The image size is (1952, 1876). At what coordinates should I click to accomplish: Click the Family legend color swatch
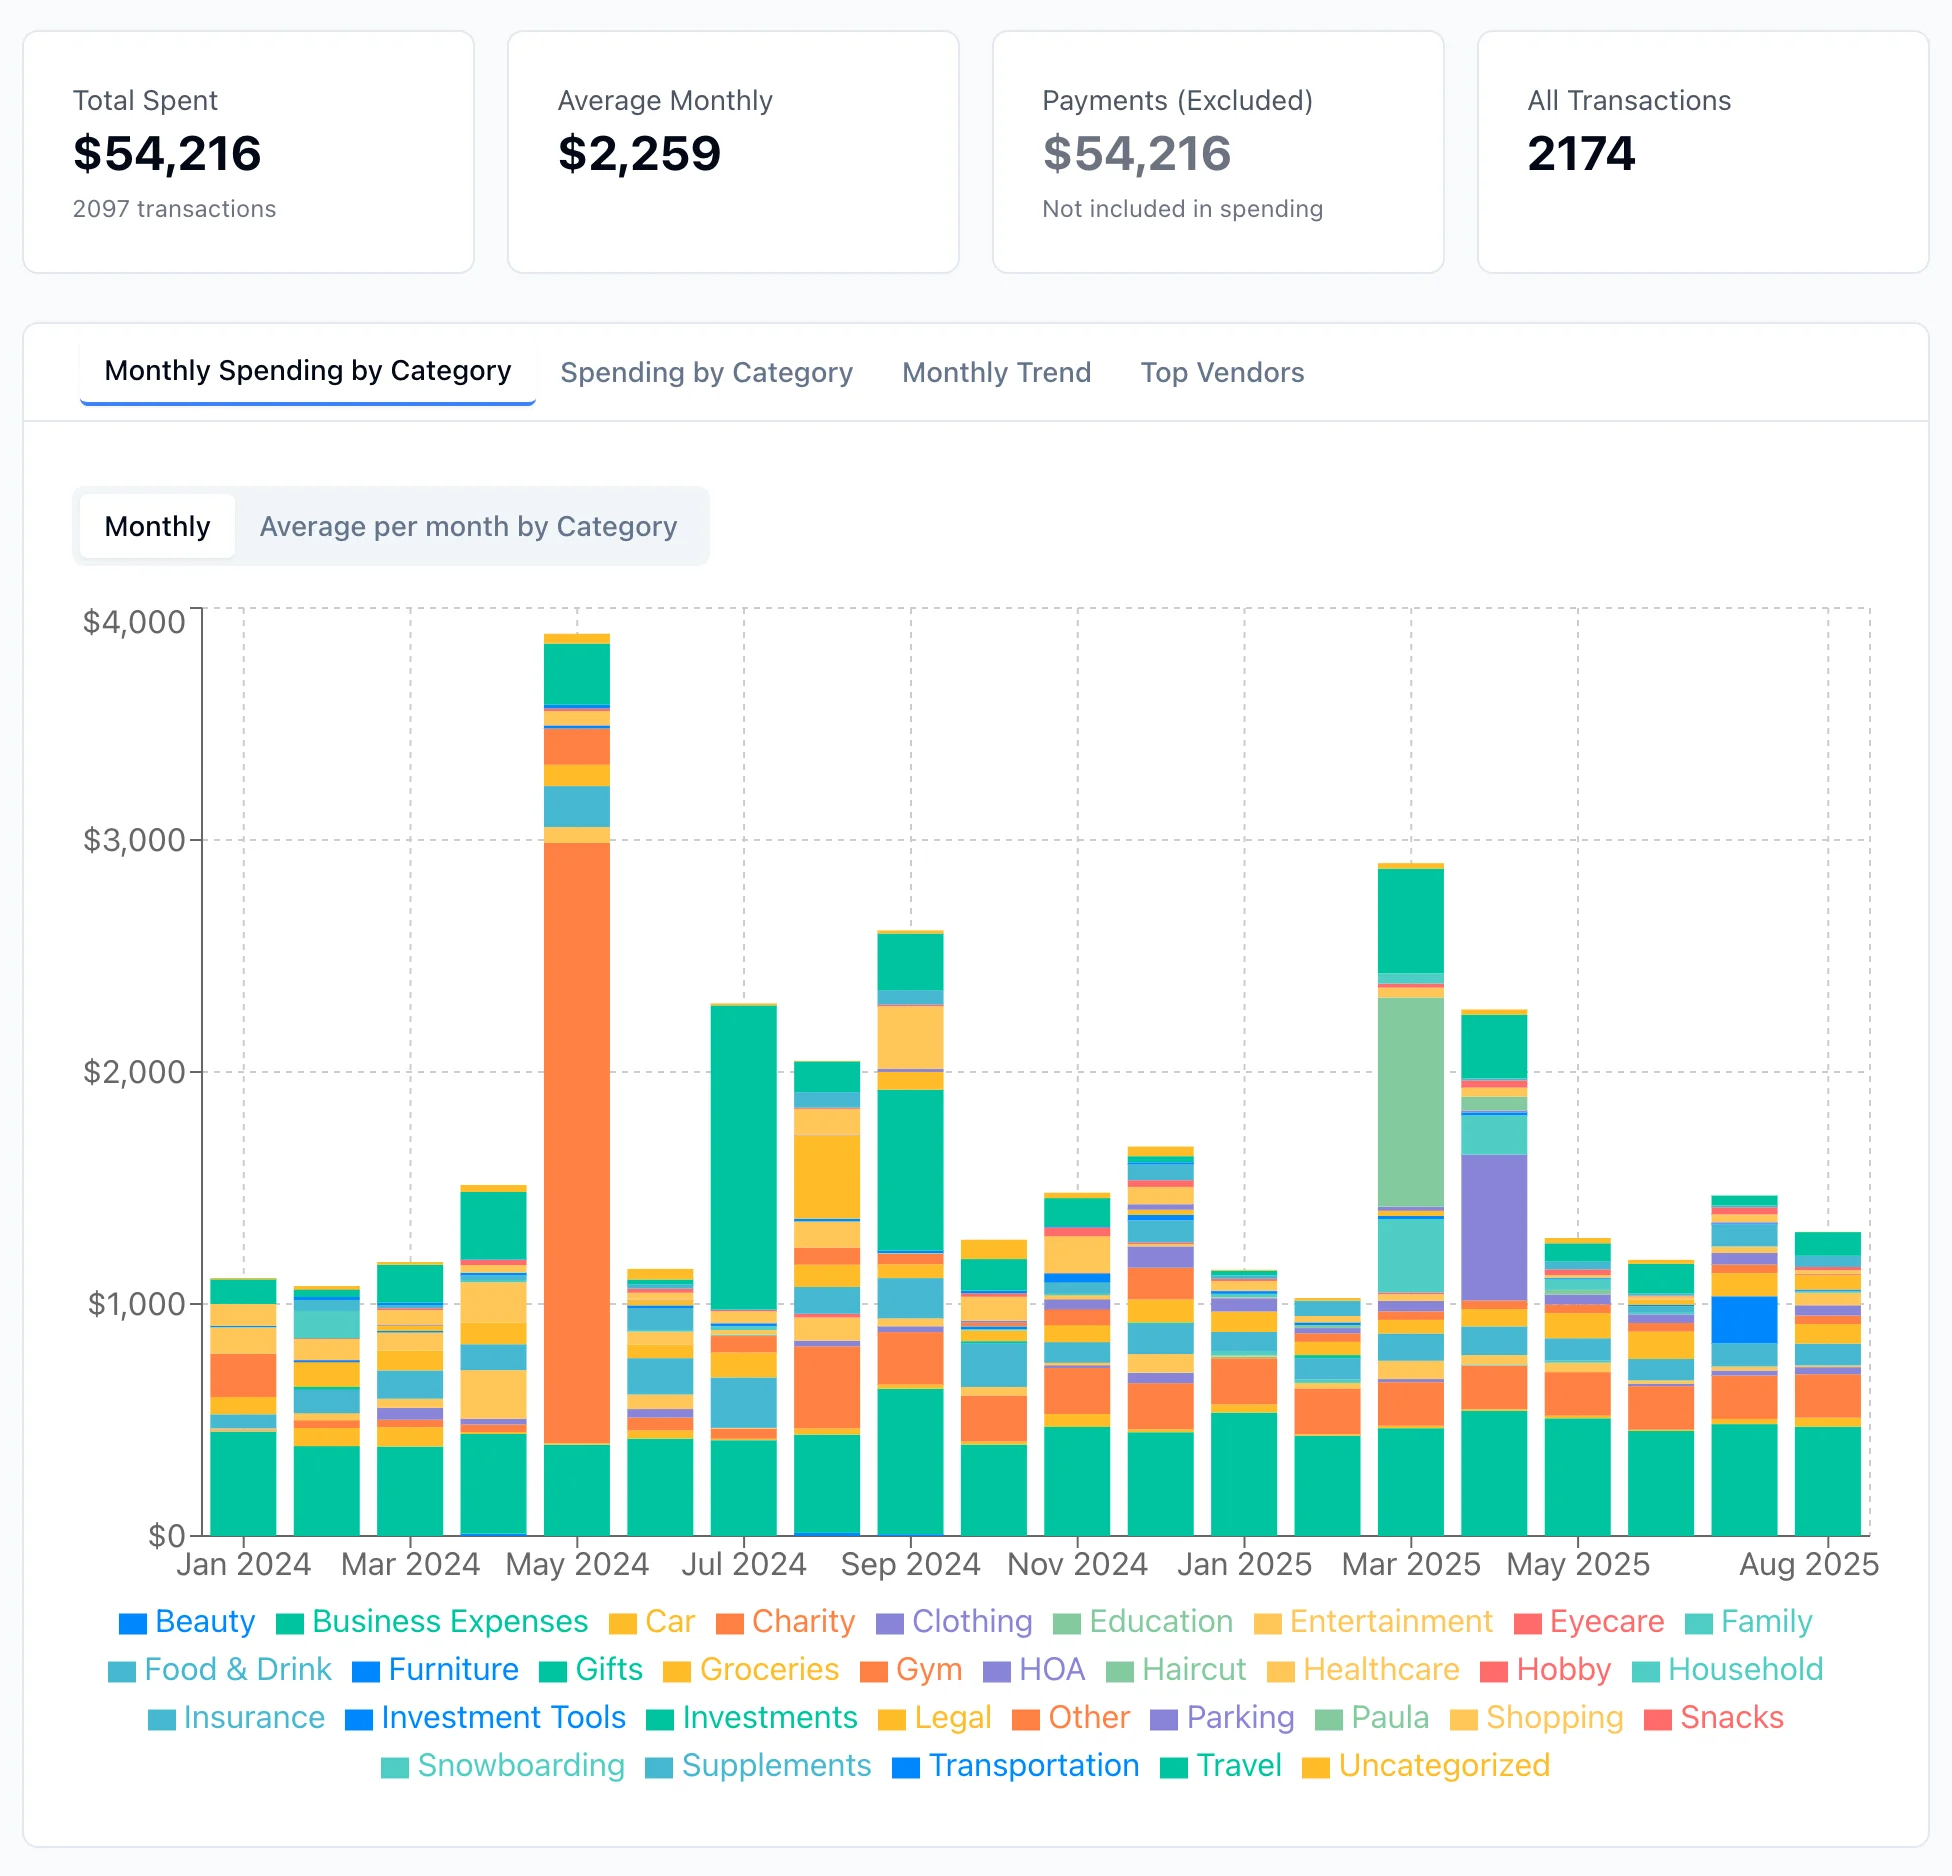coord(1698,1623)
